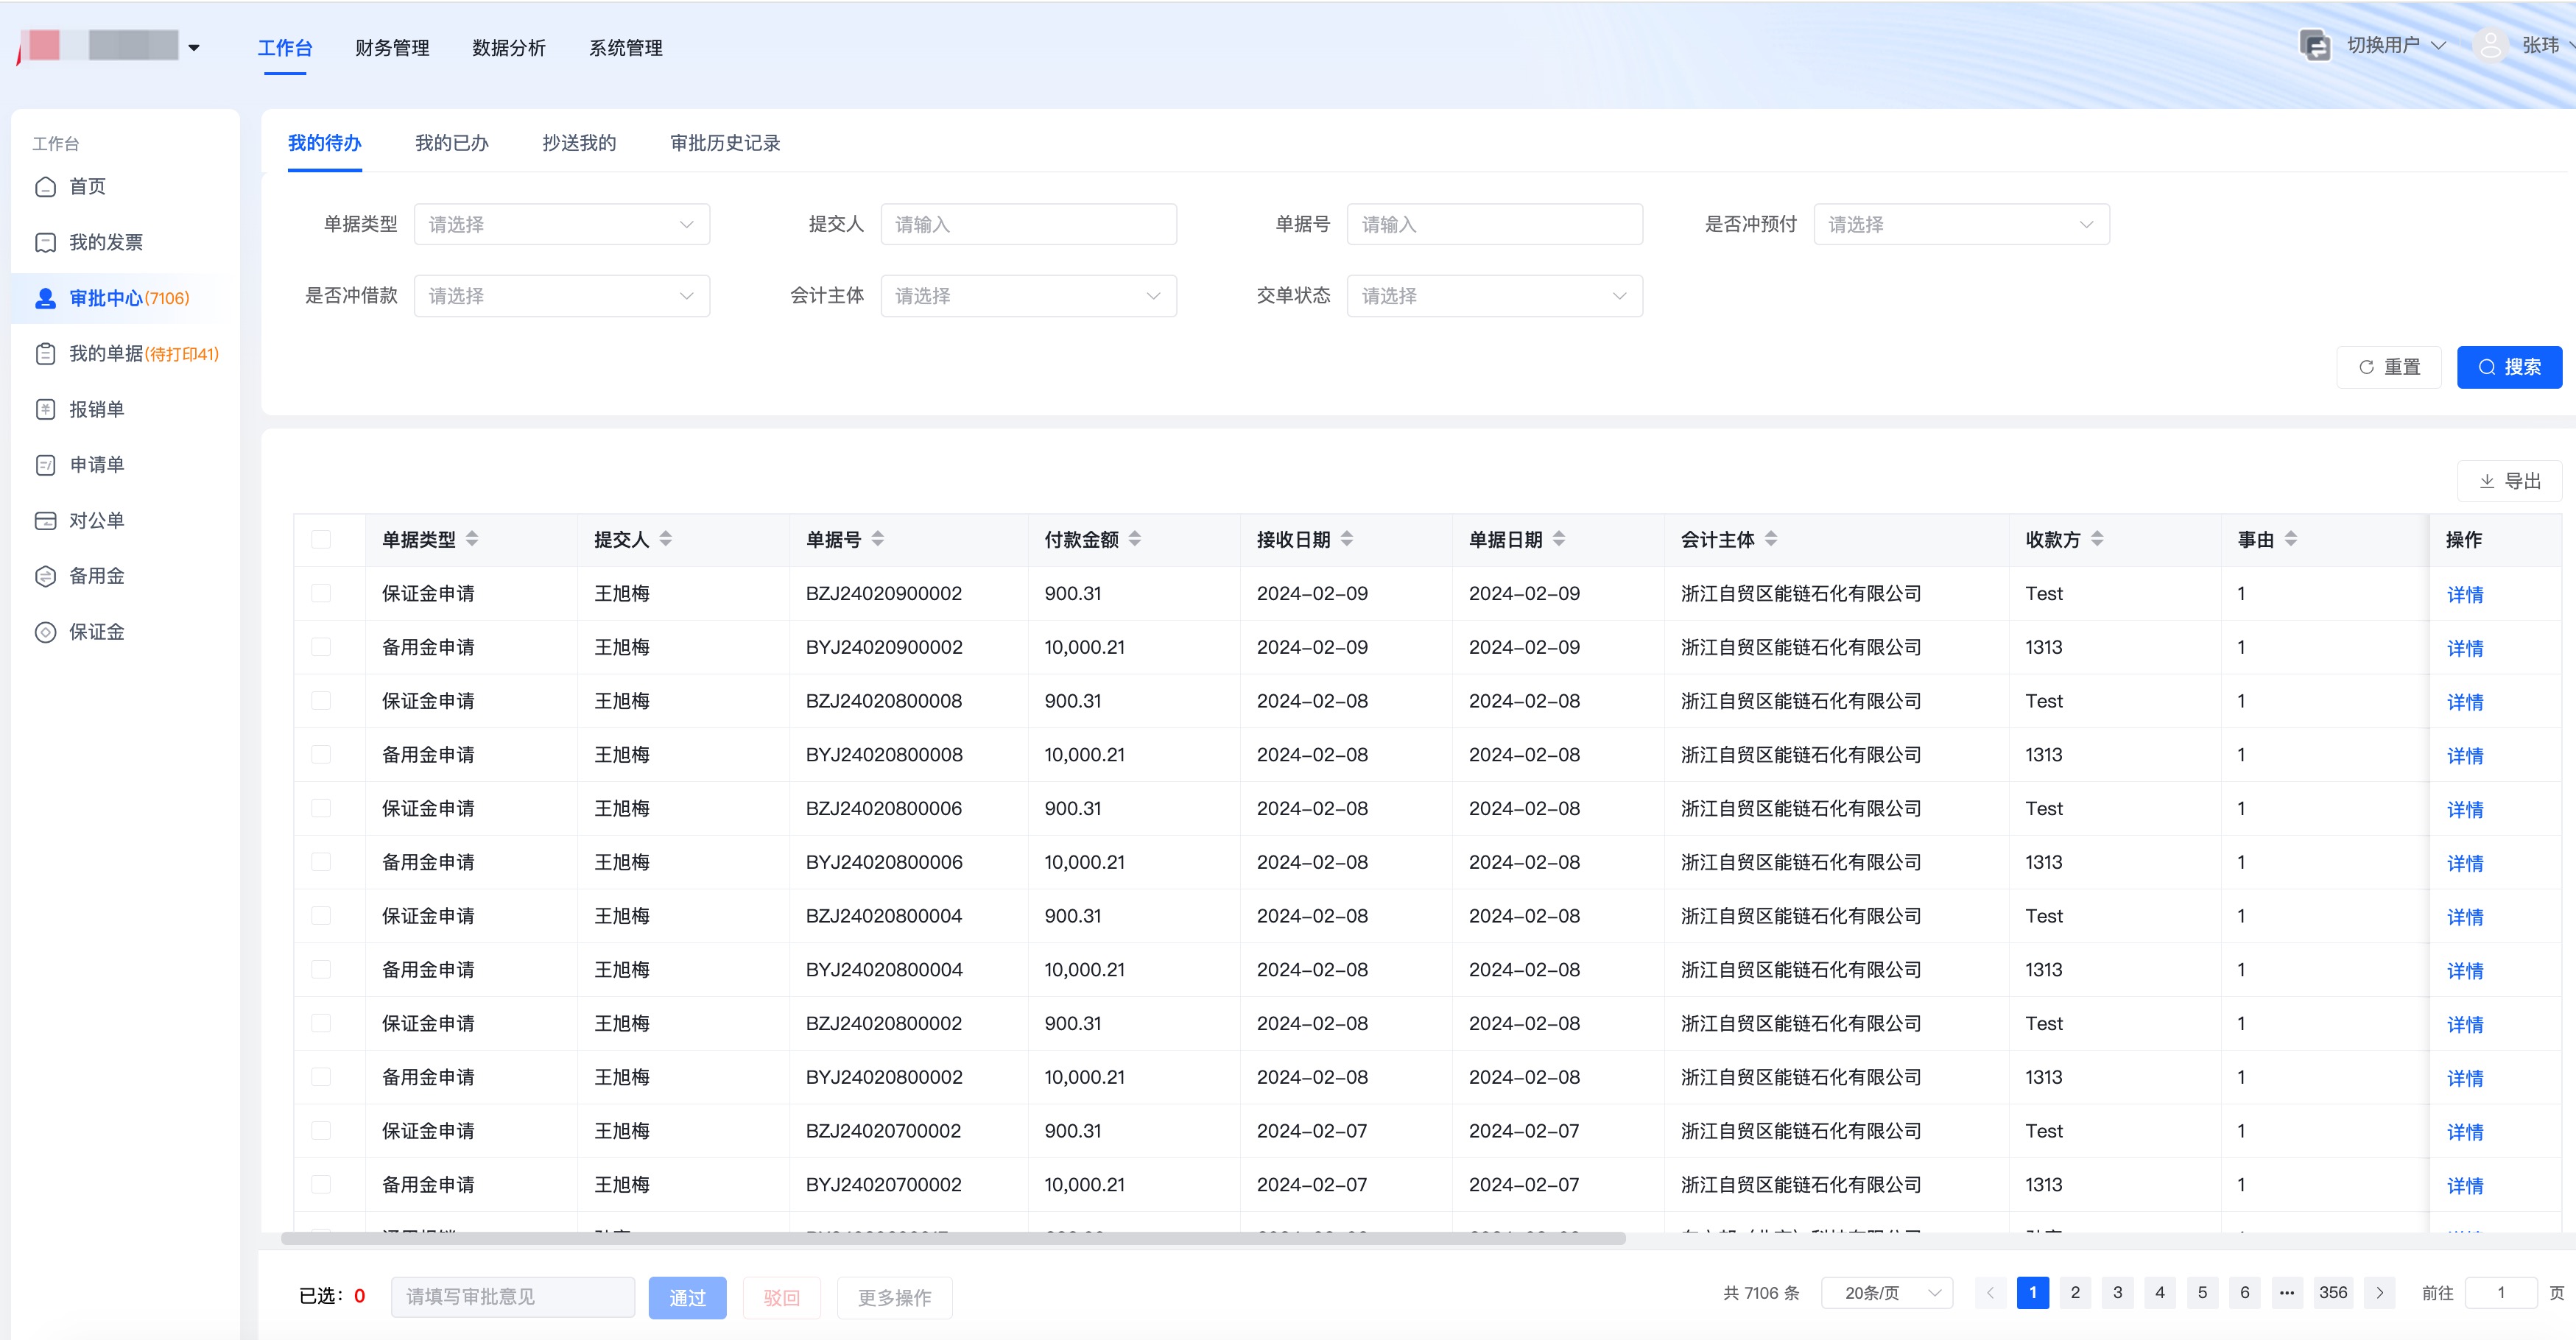Click the 备用金 sidebar icon

point(45,576)
